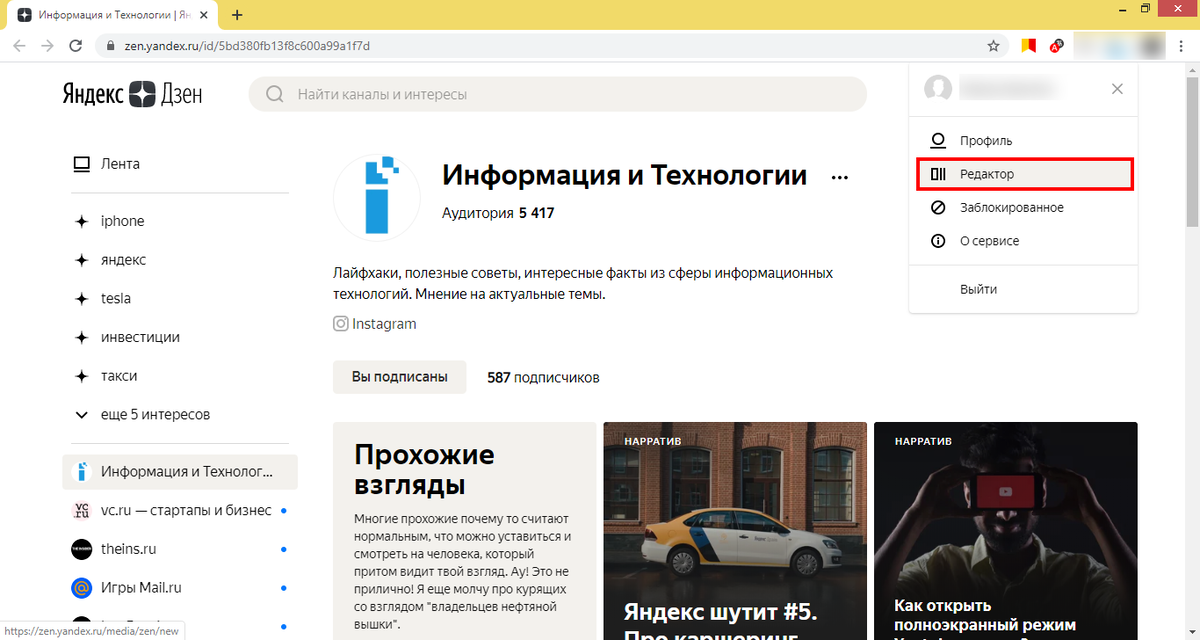
Task: Click Аудитория 5 417 text
Action: click(x=498, y=213)
